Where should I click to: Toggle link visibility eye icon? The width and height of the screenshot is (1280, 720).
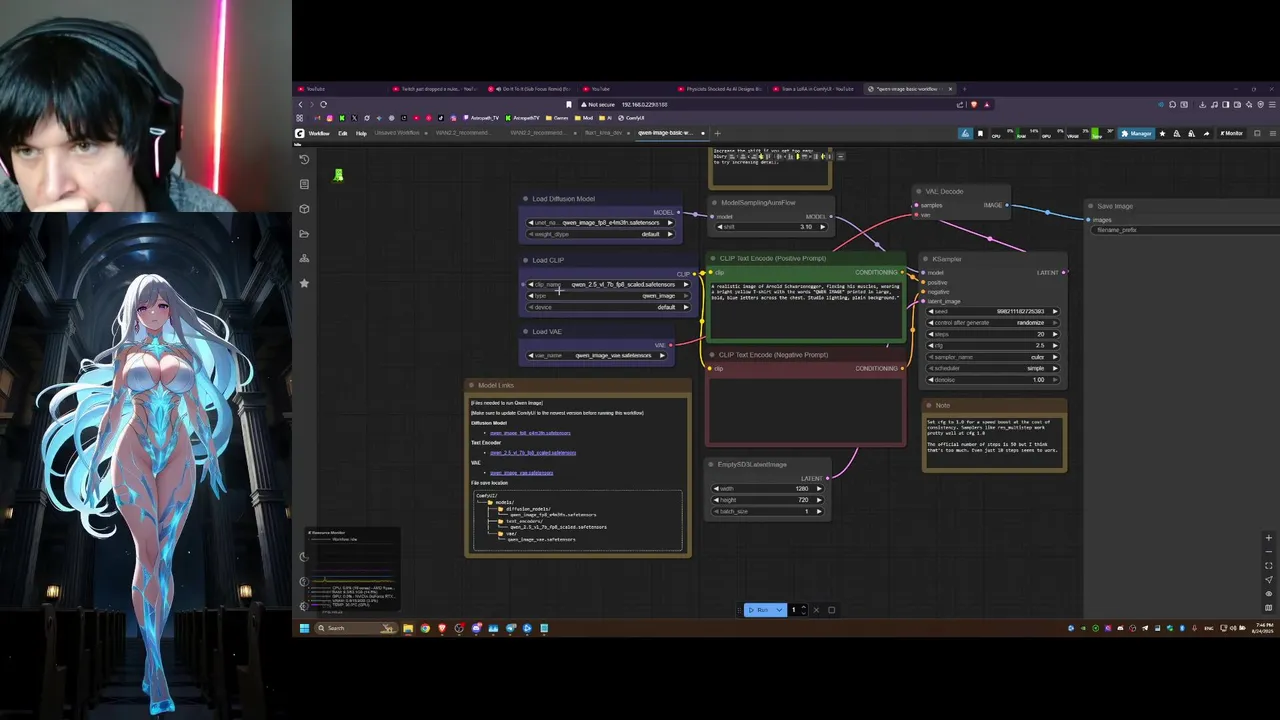(1269, 593)
